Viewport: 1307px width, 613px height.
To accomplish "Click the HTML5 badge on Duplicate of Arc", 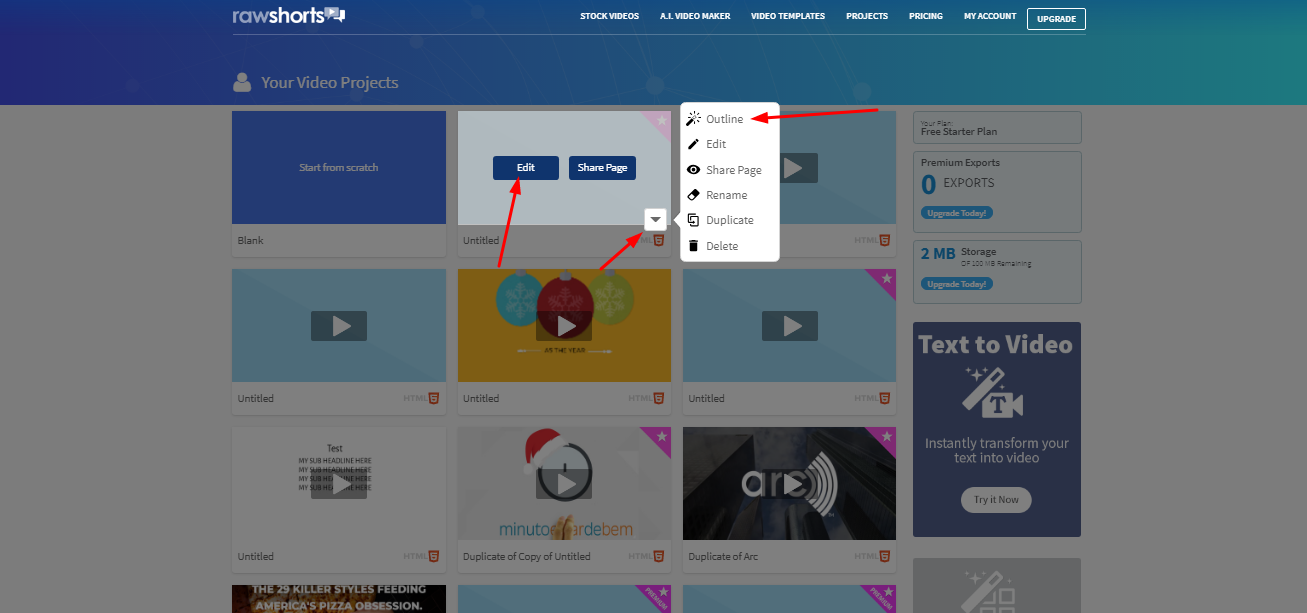I will [x=872, y=556].
